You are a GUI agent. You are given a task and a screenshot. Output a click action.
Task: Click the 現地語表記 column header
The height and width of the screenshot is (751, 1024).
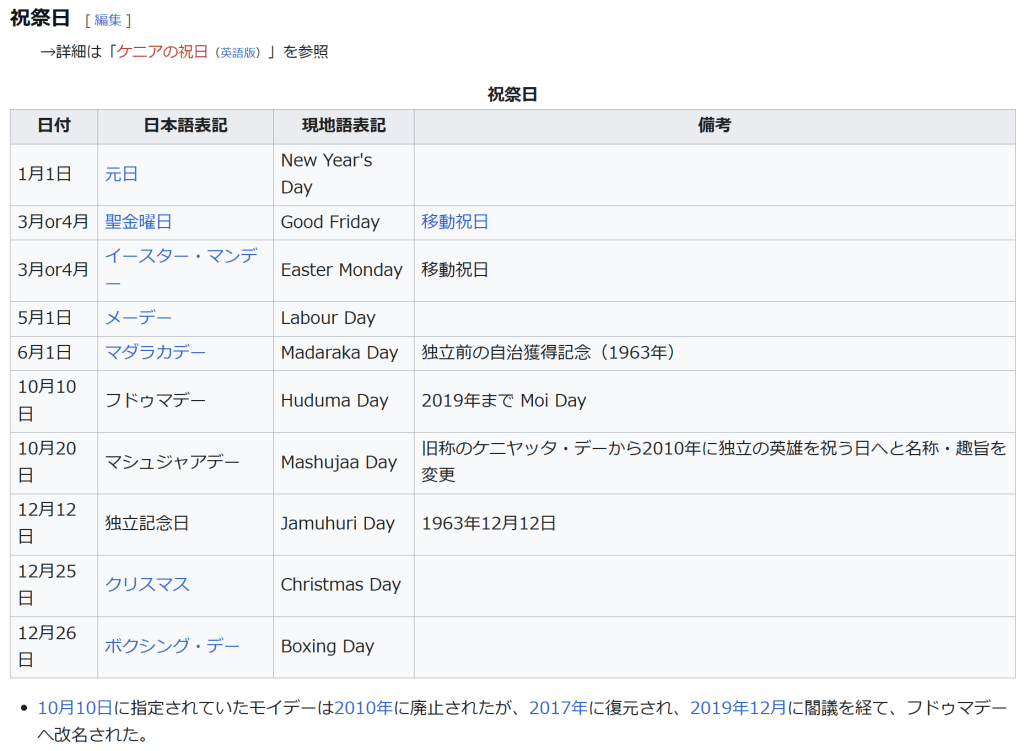coord(343,126)
